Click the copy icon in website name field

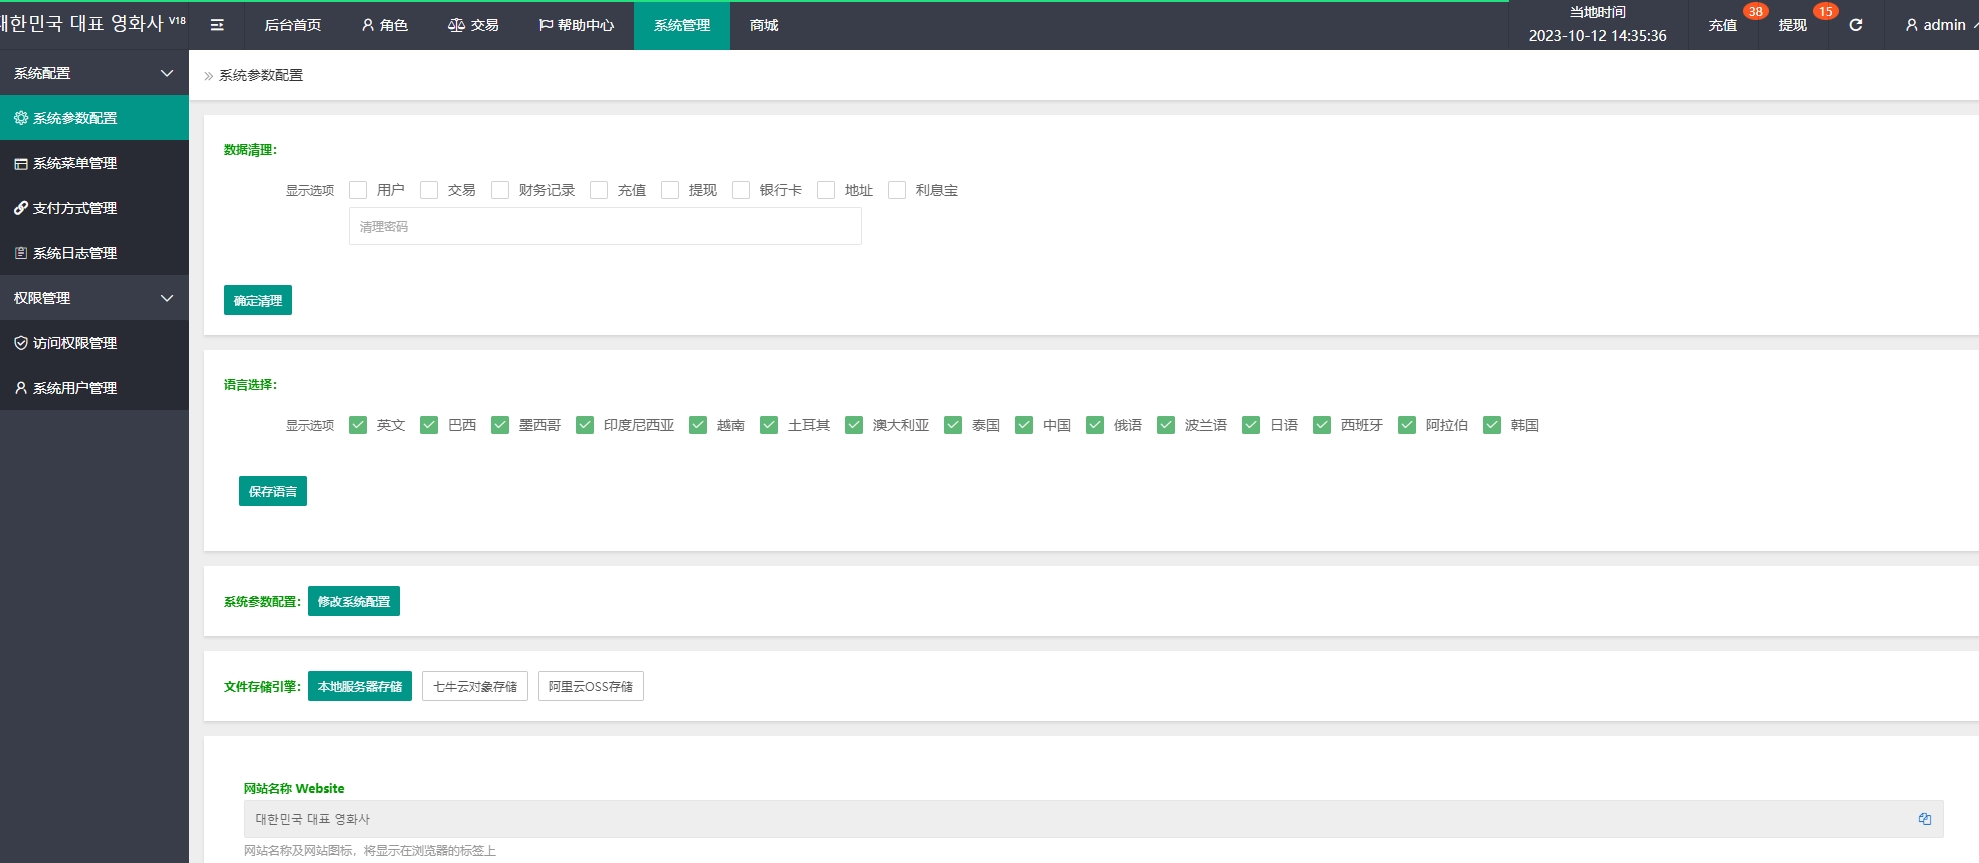pos(1924,818)
